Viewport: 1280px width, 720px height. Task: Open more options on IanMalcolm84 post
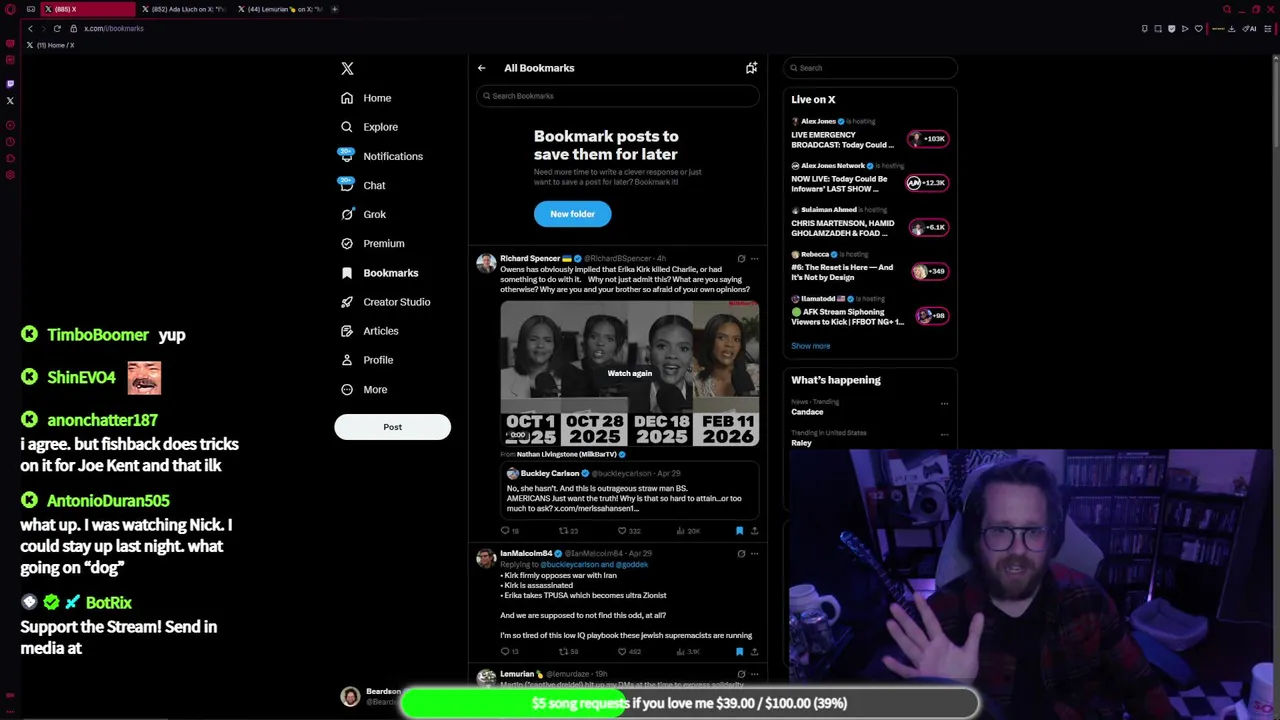coord(754,553)
